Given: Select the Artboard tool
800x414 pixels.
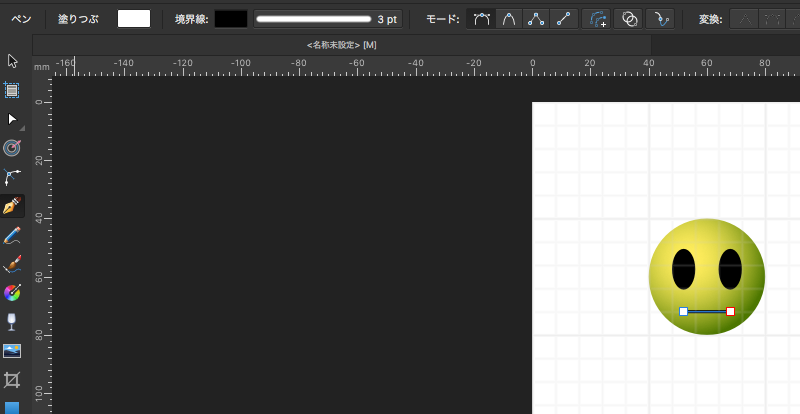Looking at the screenshot, I should point(12,90).
